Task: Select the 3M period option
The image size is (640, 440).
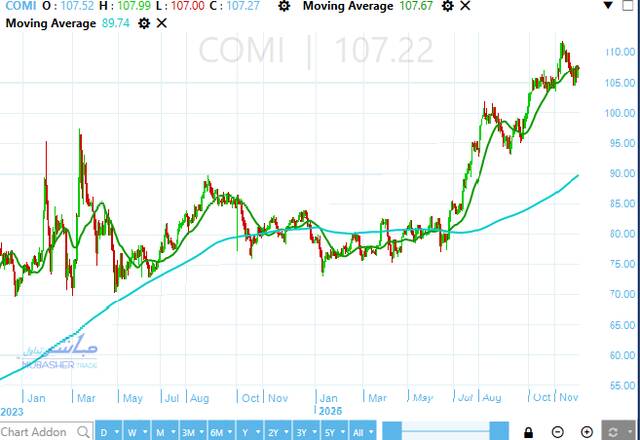Action: 187,432
